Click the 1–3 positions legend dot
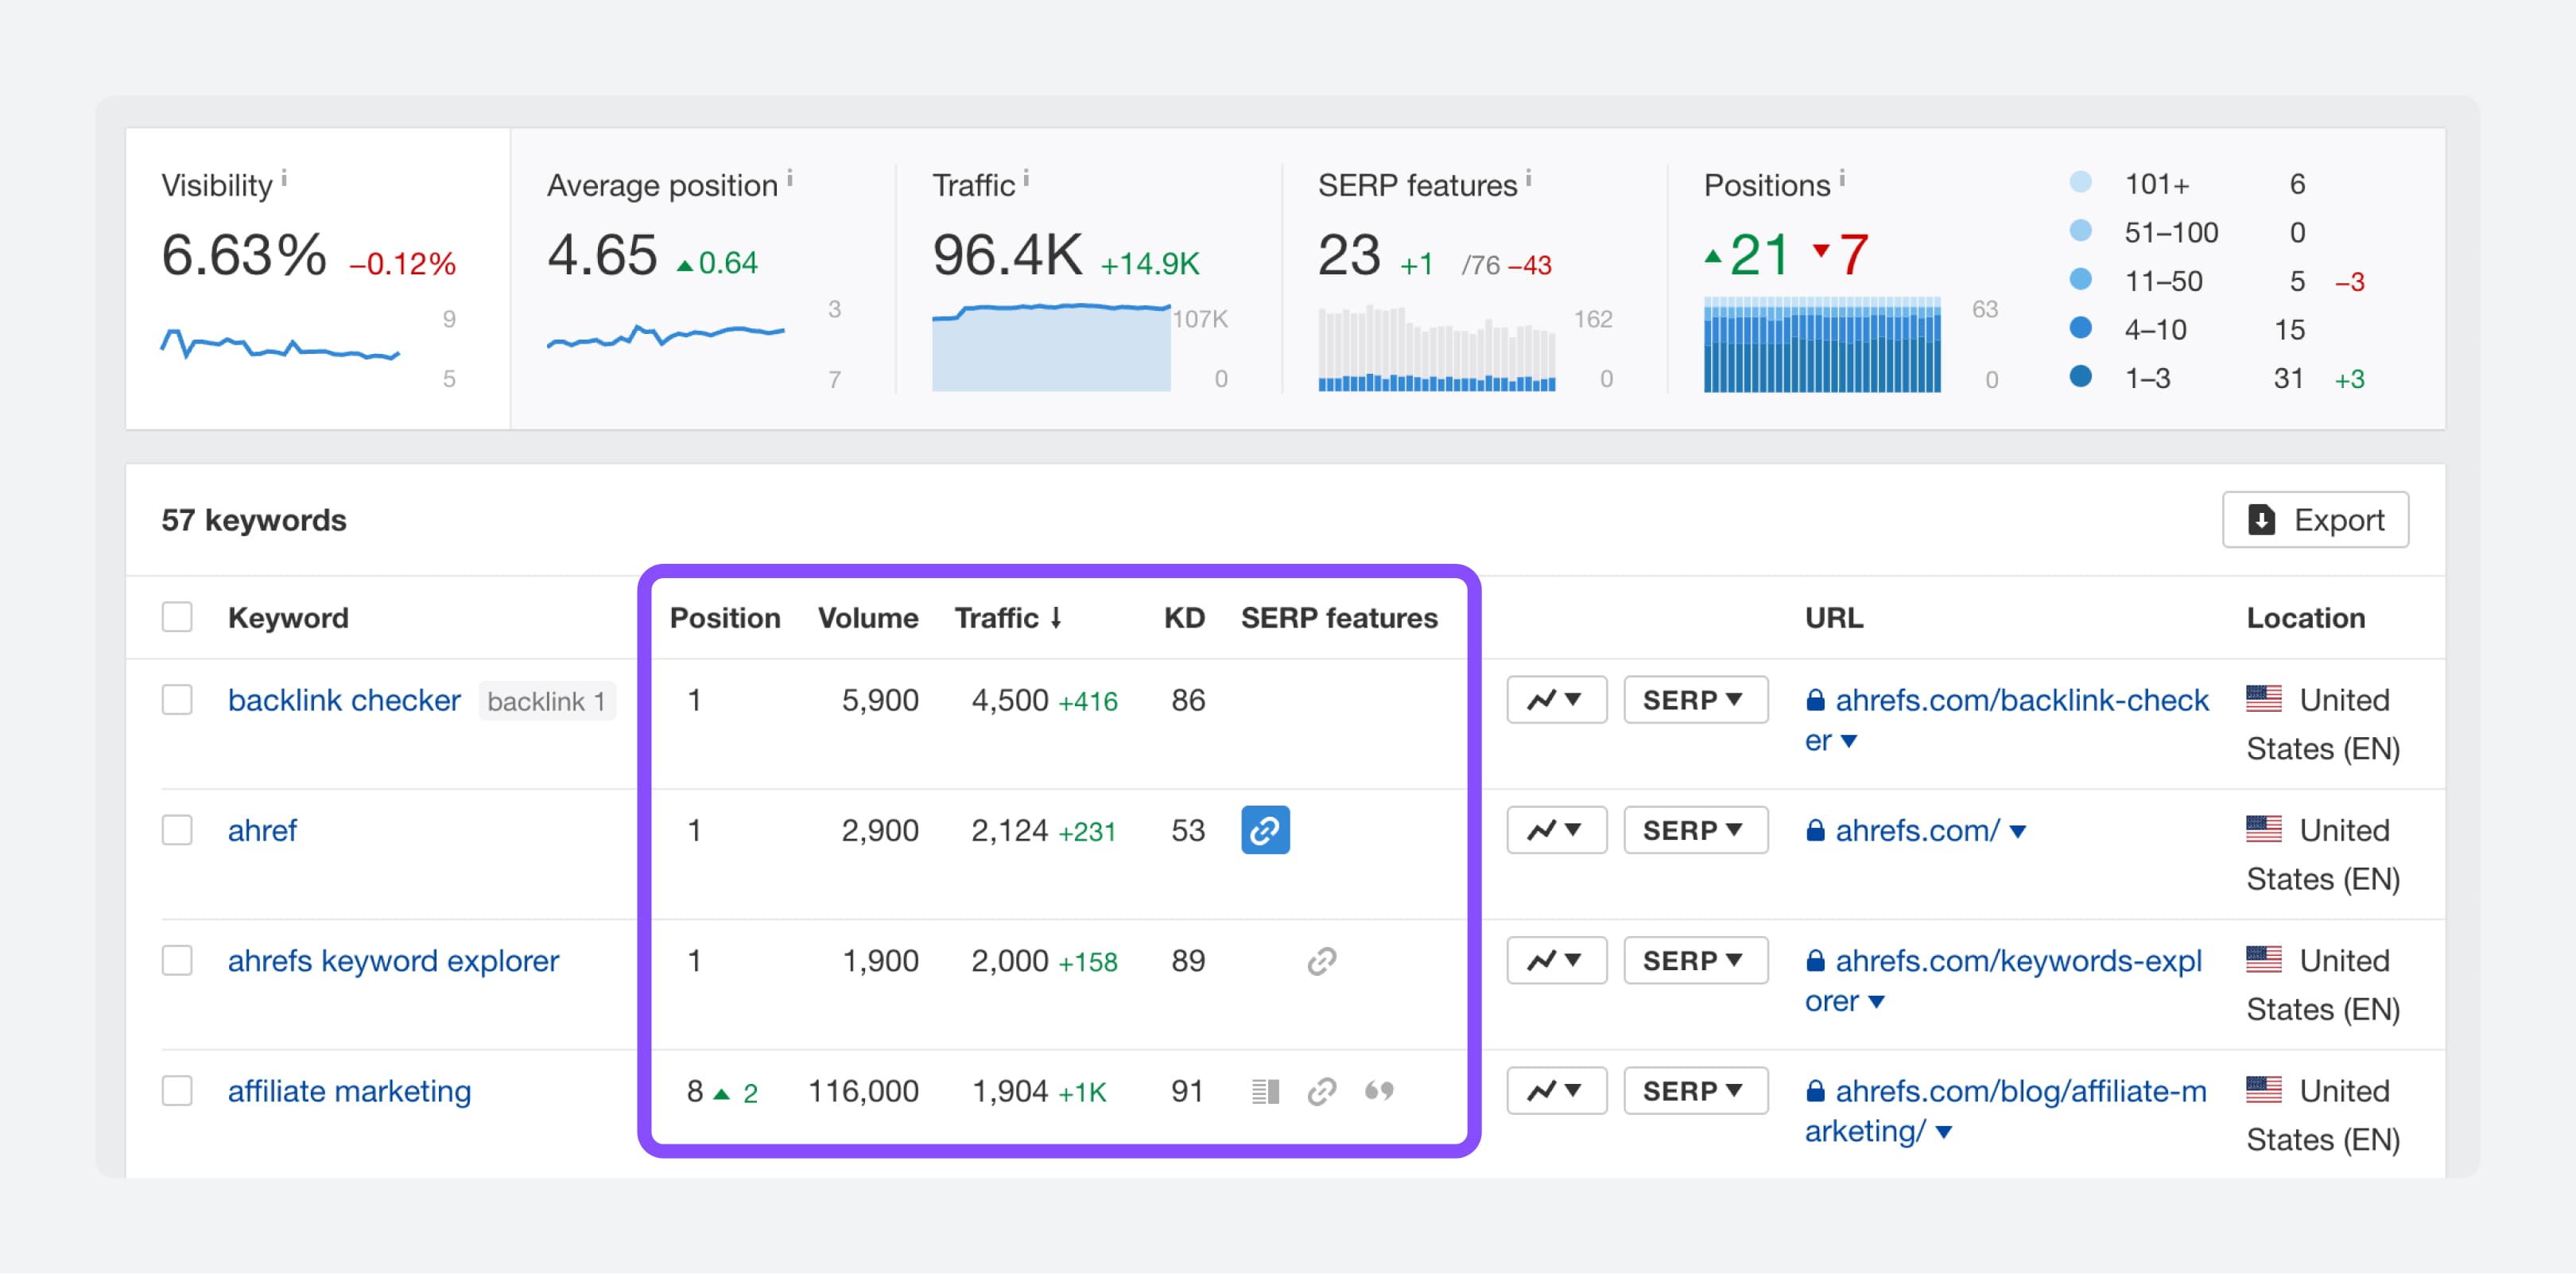This screenshot has width=2576, height=1274. coord(2080,377)
